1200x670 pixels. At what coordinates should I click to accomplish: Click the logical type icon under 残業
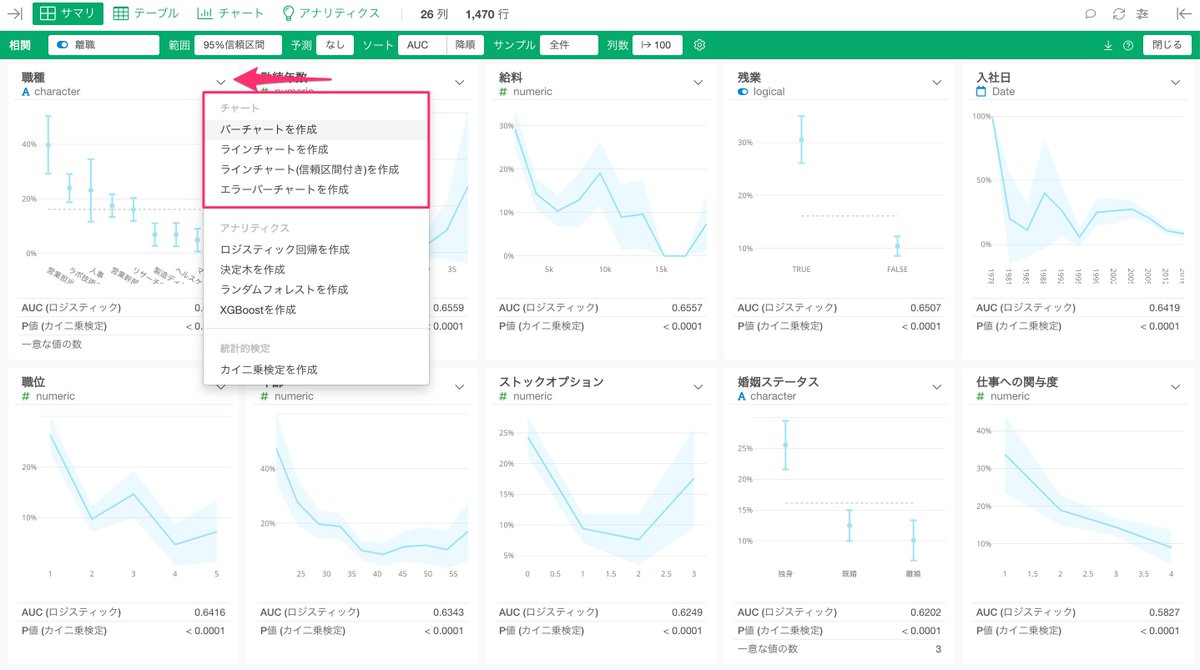pos(743,92)
